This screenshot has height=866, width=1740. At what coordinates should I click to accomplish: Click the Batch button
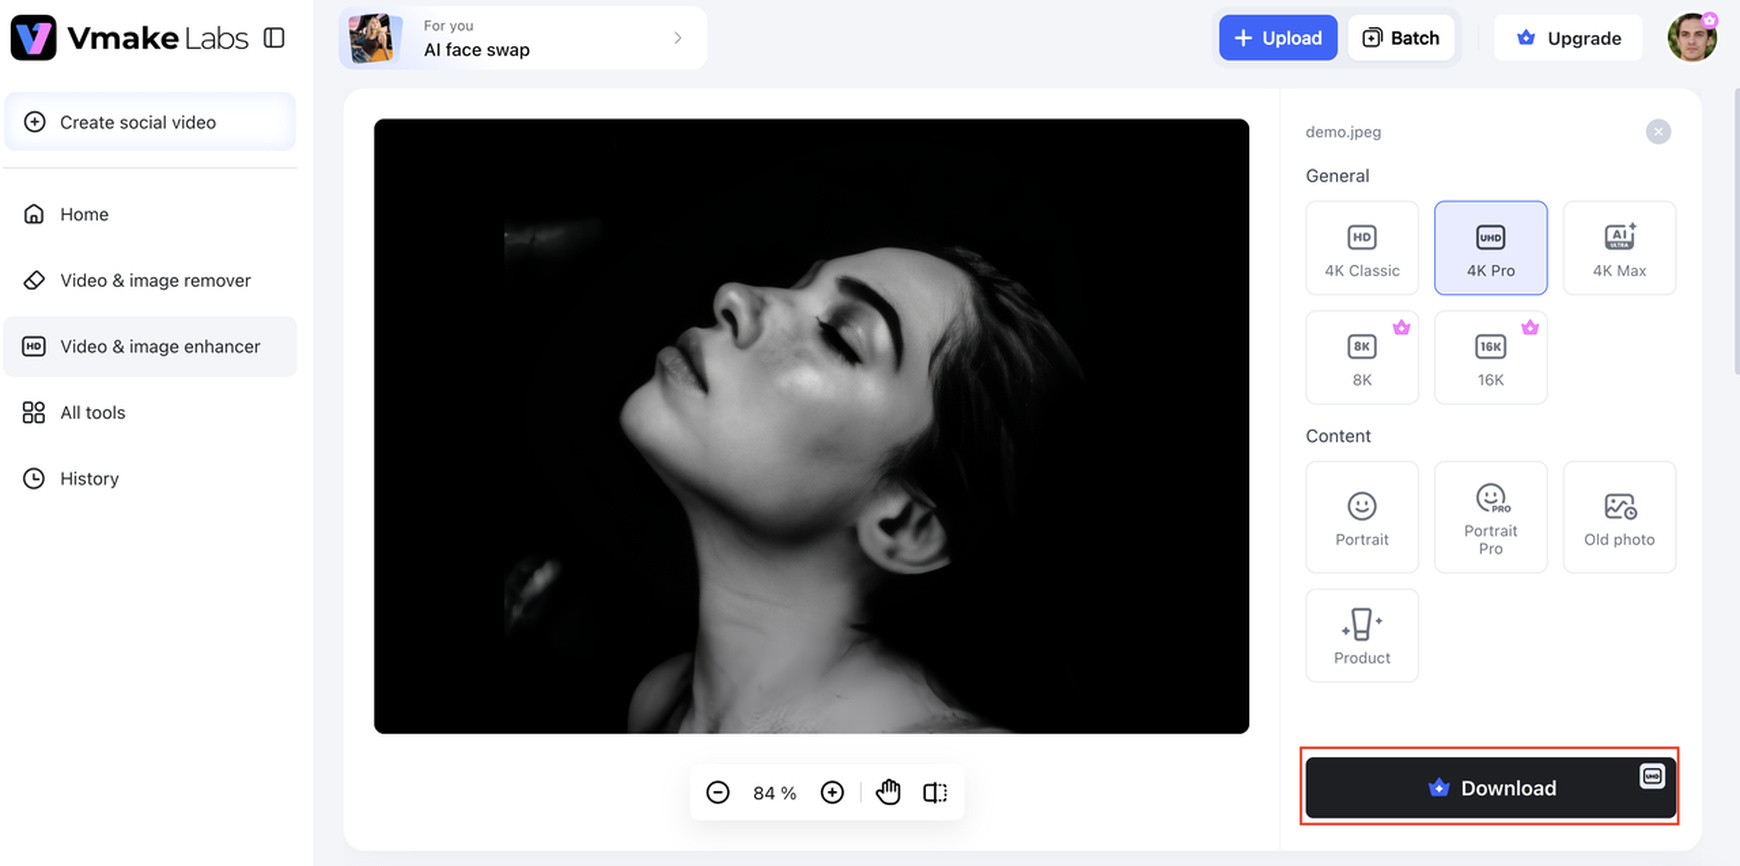pos(1401,38)
